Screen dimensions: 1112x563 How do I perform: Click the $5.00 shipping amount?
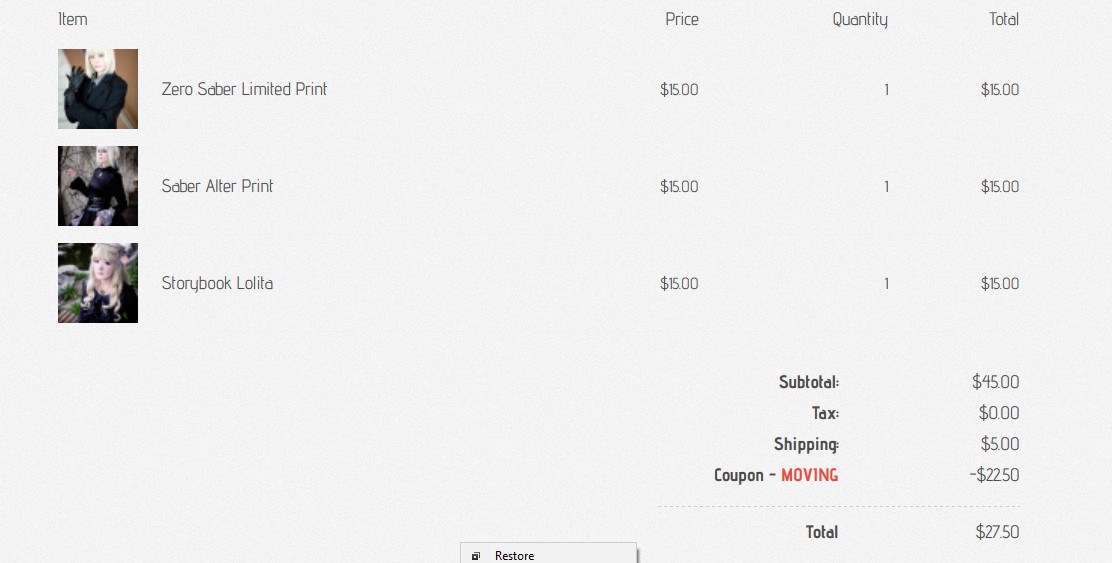[x=999, y=444]
